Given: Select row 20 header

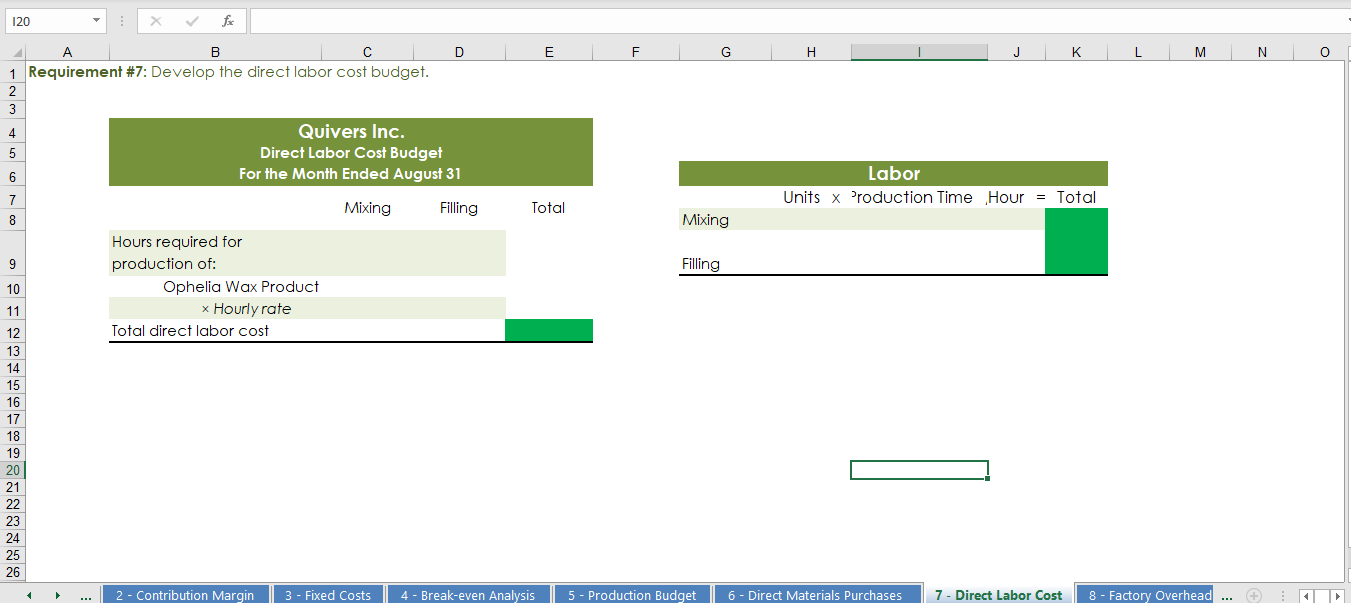Looking at the screenshot, I should 12,470.
